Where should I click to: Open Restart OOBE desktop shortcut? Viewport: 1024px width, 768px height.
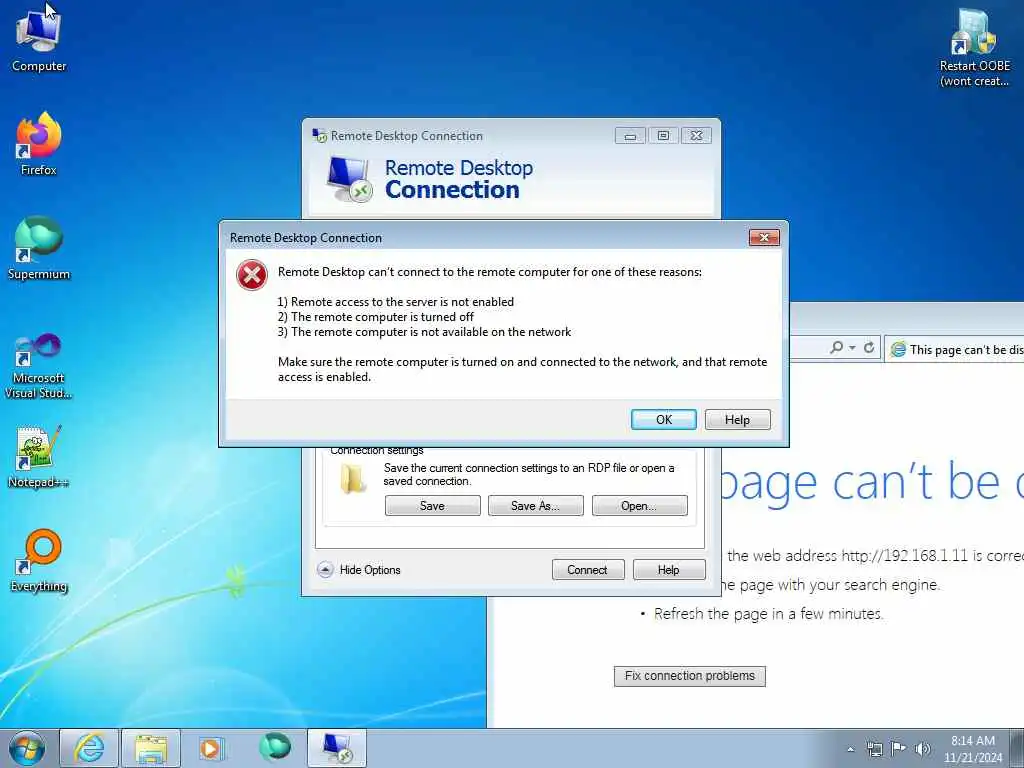[974, 48]
